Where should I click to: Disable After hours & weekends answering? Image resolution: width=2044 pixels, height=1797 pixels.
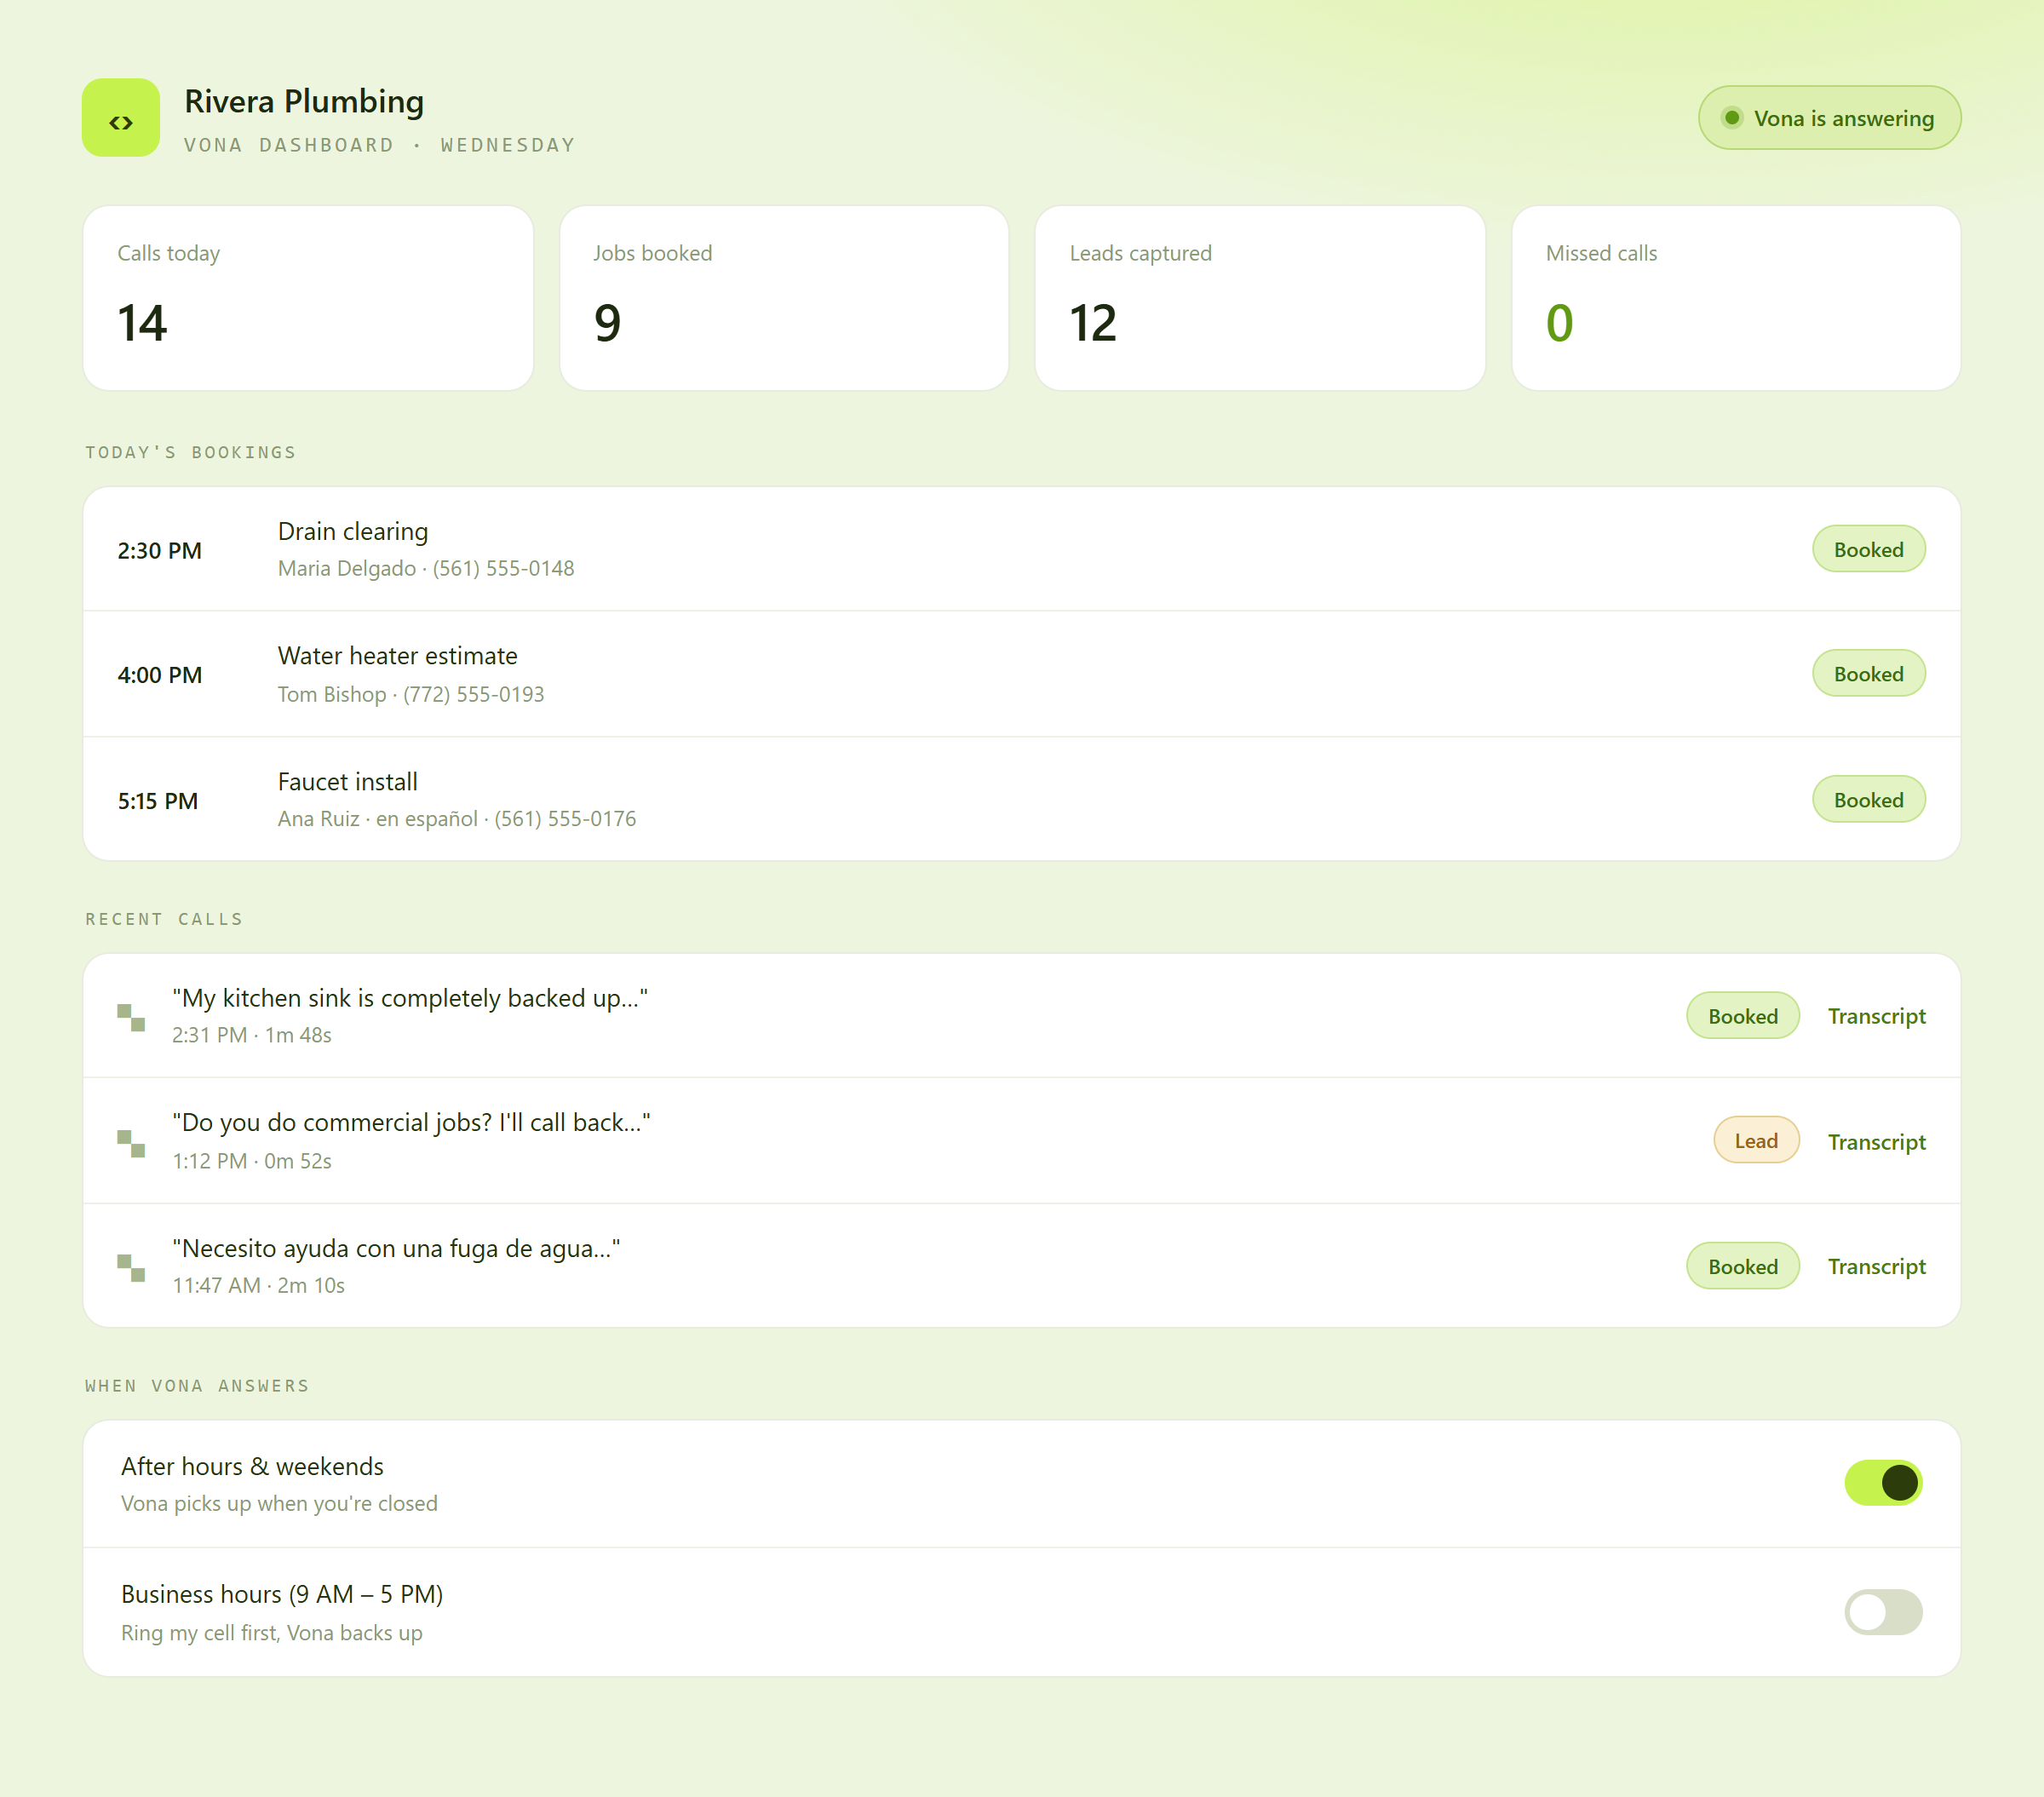point(1883,1483)
